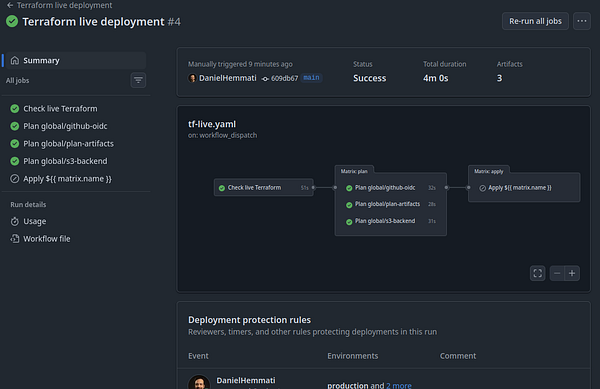Click the DanielHemmati avatar in protection rules
Image resolution: width=600 pixels, height=389 pixels.
click(199, 382)
